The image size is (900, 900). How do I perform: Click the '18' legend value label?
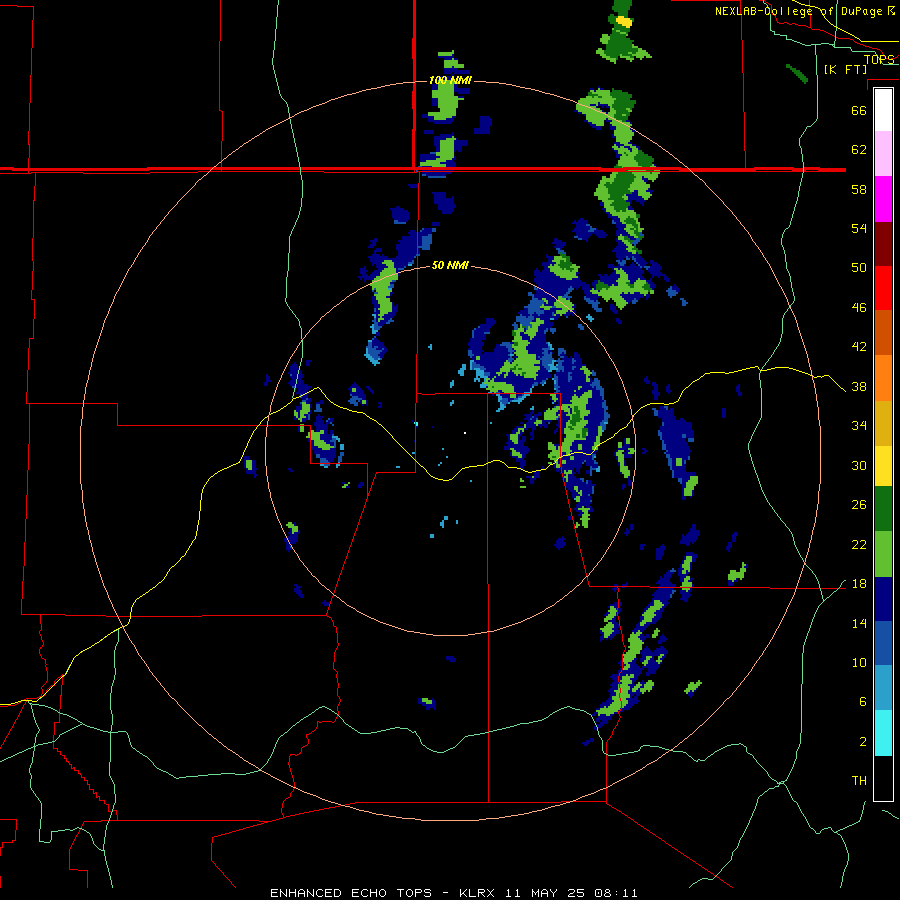[x=859, y=584]
